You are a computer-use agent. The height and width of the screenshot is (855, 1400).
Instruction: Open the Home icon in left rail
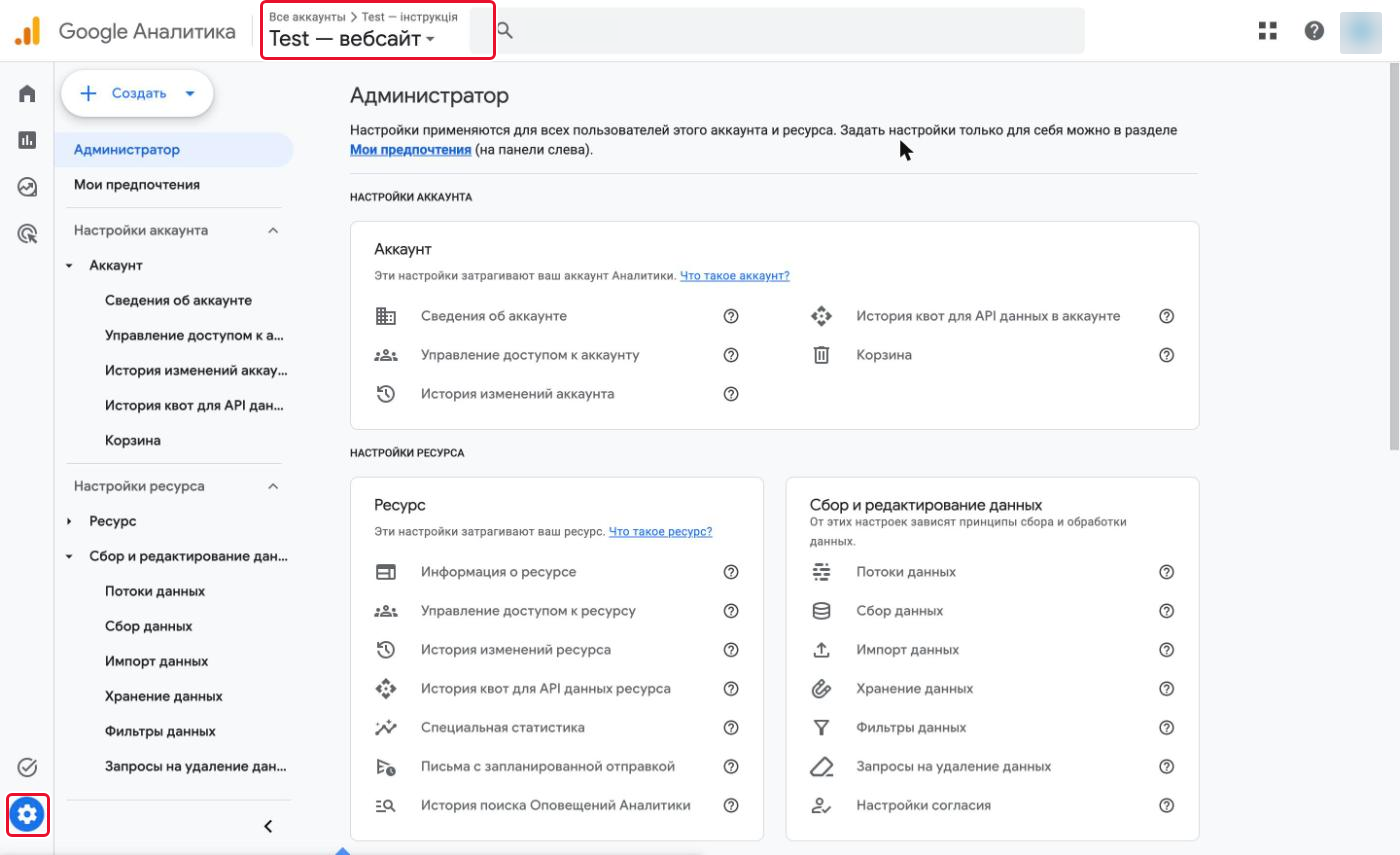(27, 94)
